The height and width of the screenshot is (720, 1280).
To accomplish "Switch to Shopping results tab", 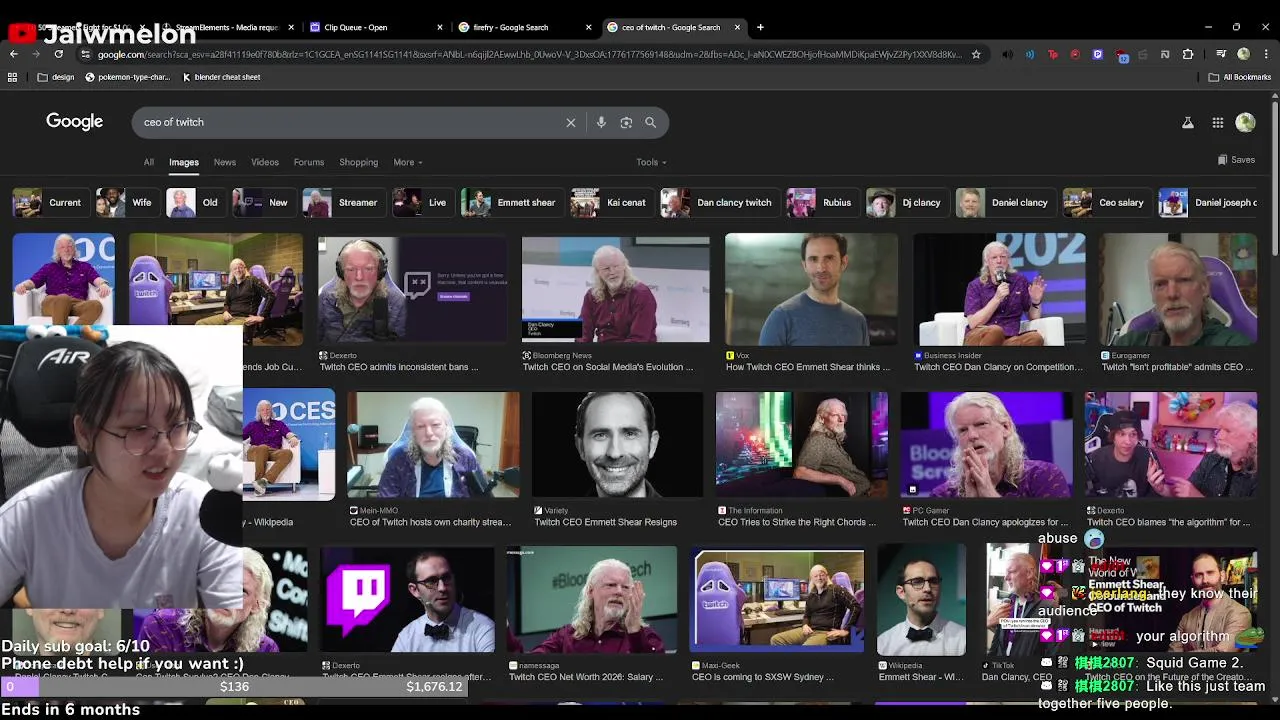I will pos(359,162).
